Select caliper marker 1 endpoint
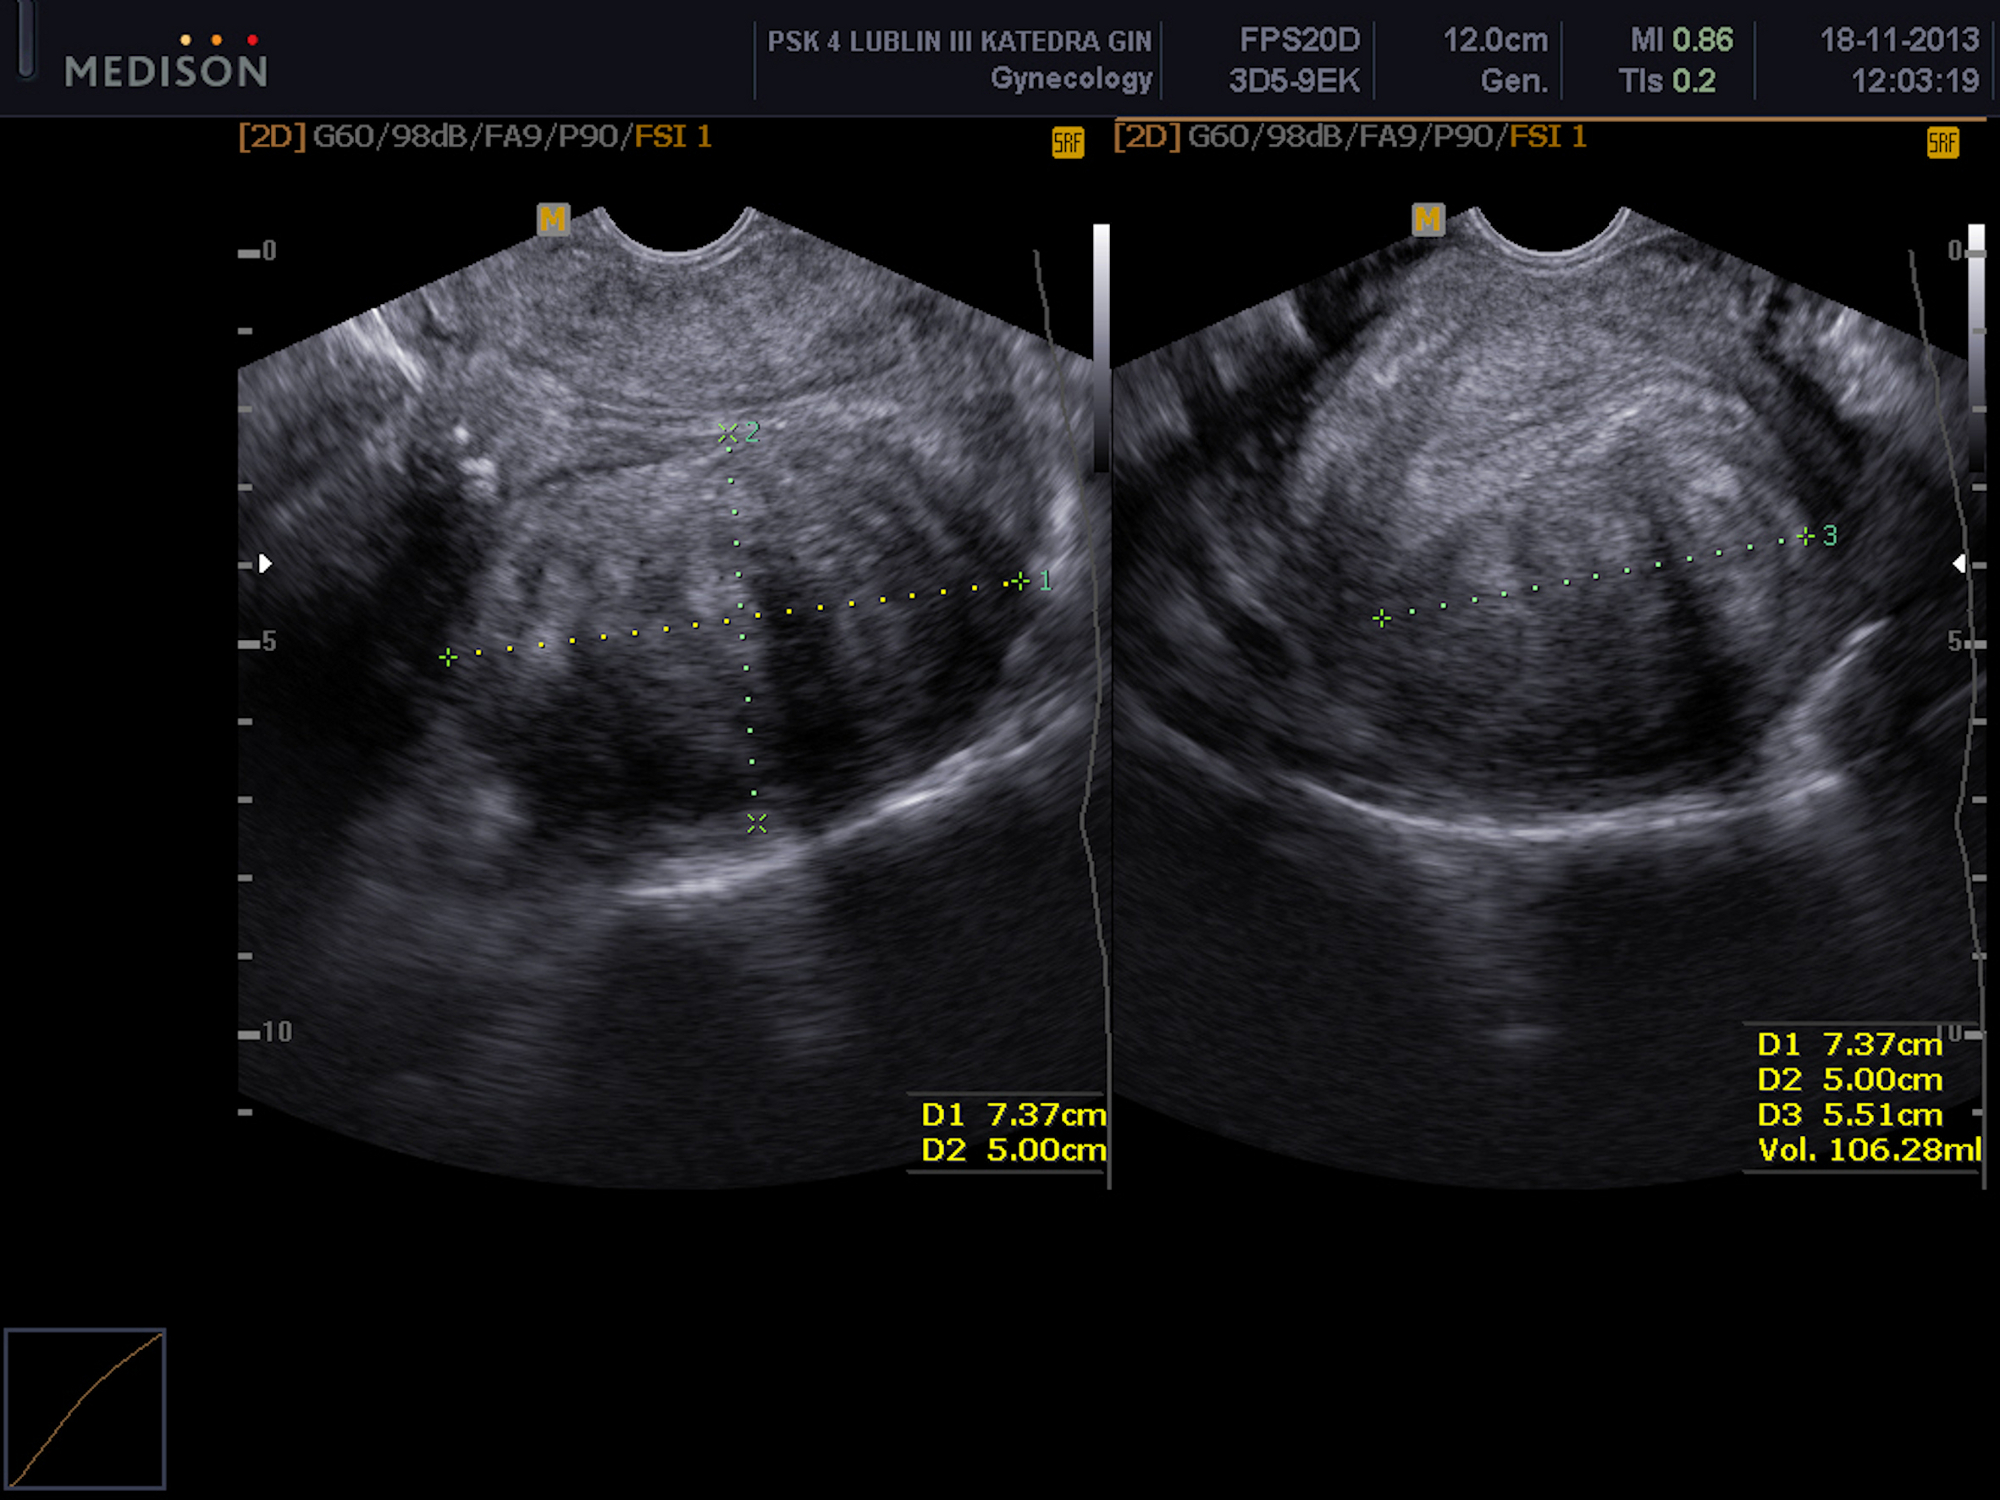 [x=1019, y=580]
